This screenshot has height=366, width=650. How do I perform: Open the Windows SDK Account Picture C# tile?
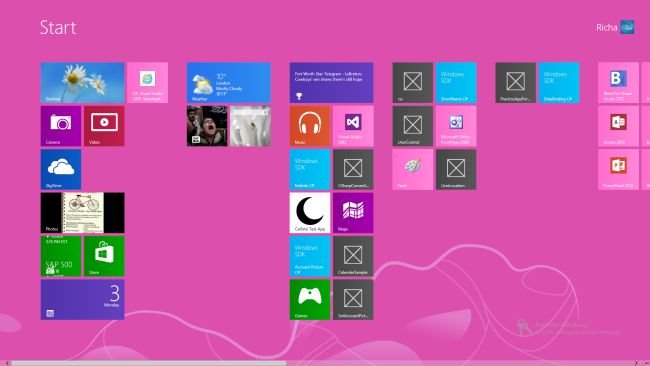click(310, 256)
